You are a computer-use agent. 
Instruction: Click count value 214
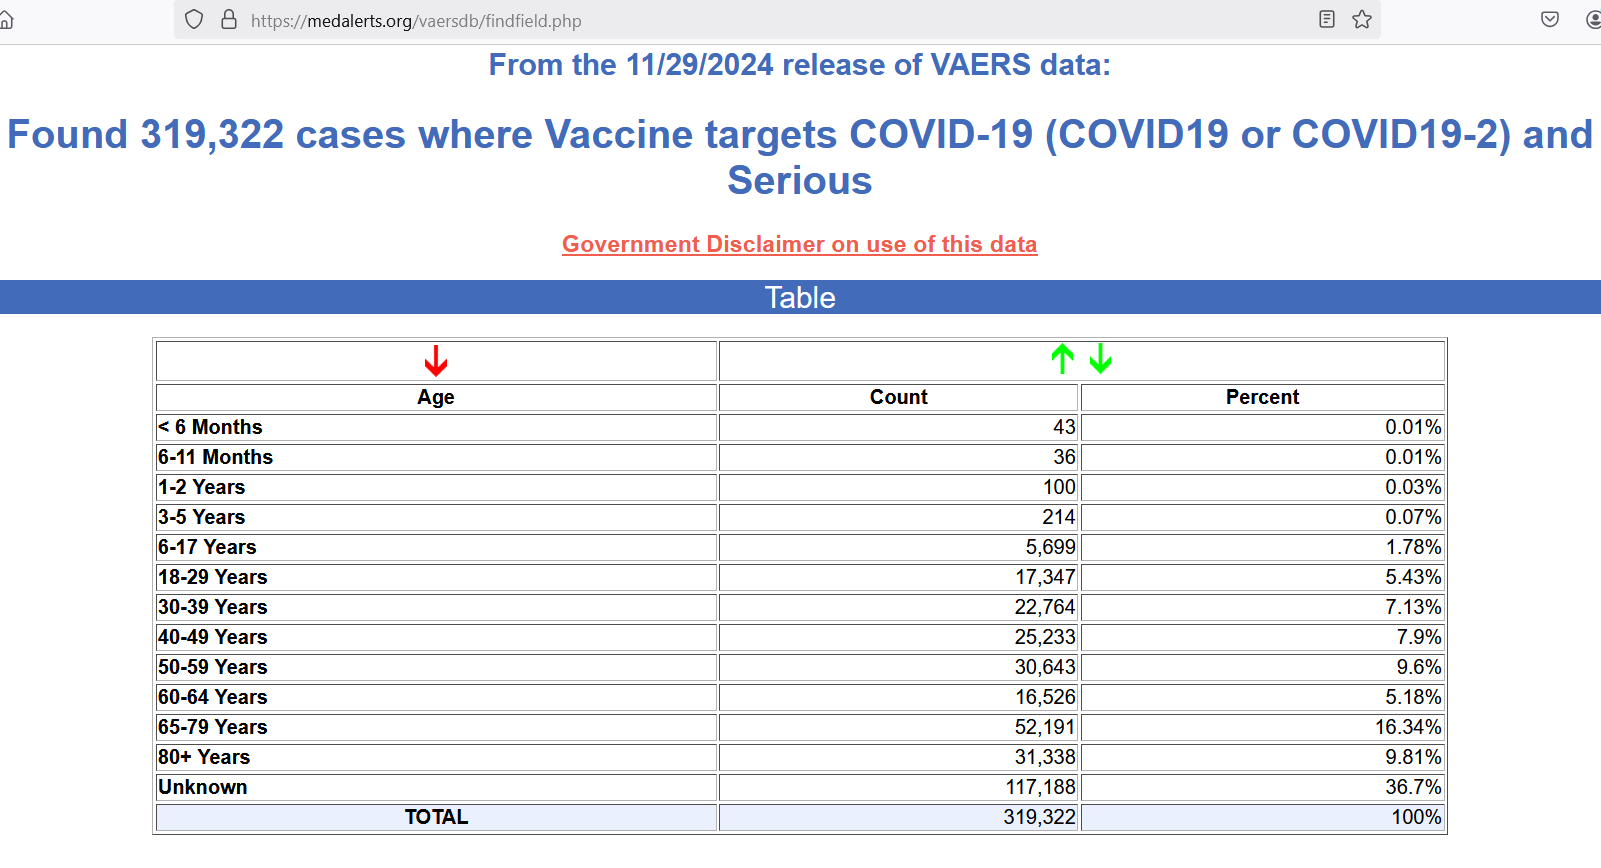pos(1059,517)
